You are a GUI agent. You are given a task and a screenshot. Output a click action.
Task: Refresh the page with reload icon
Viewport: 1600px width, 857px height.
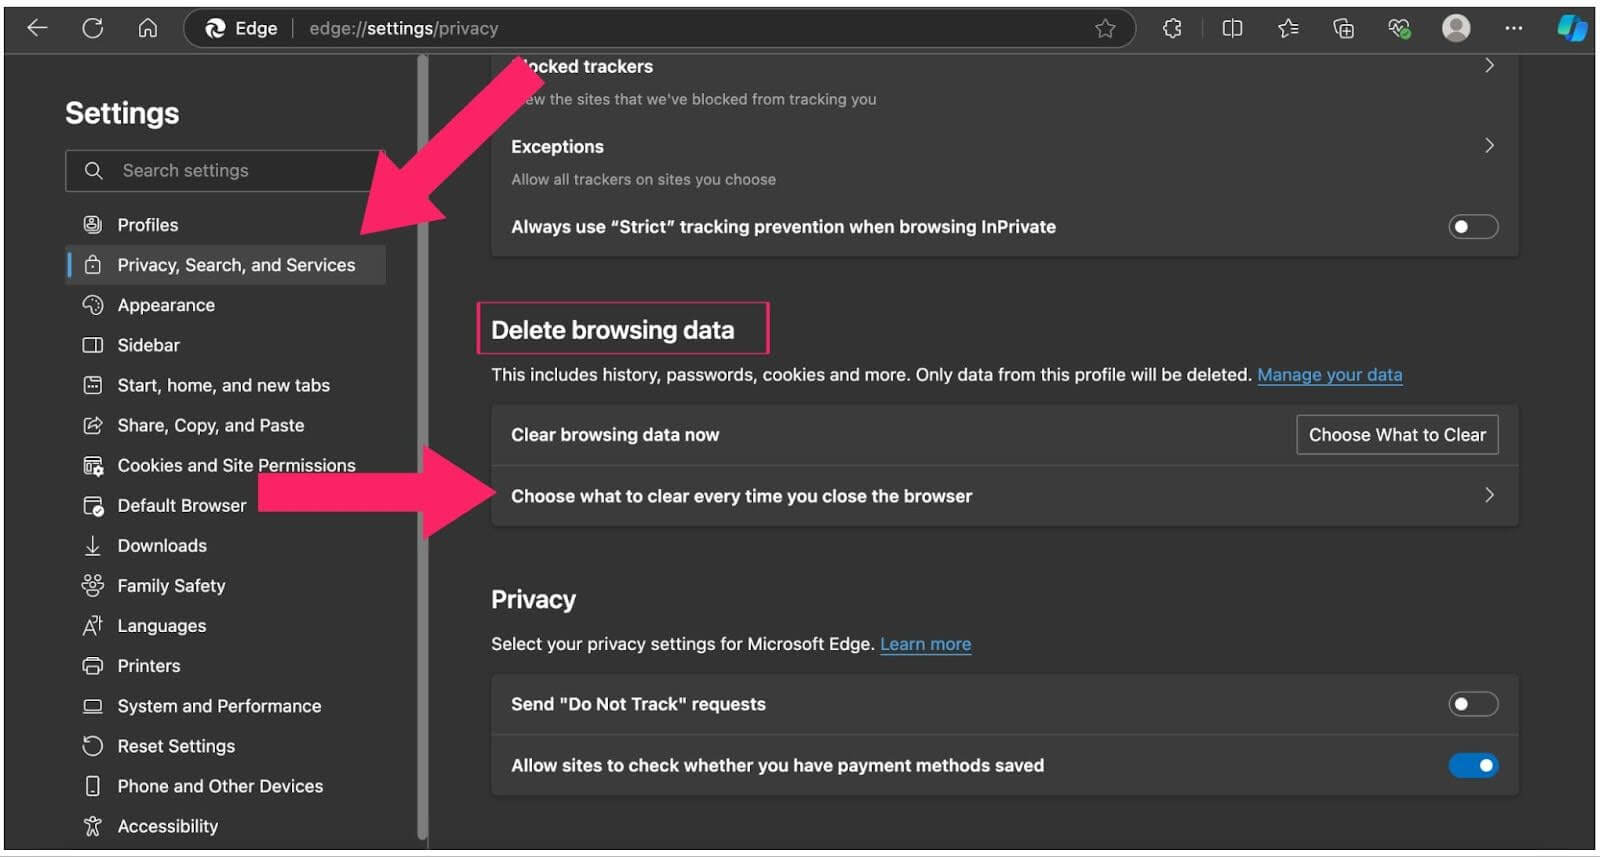click(93, 28)
